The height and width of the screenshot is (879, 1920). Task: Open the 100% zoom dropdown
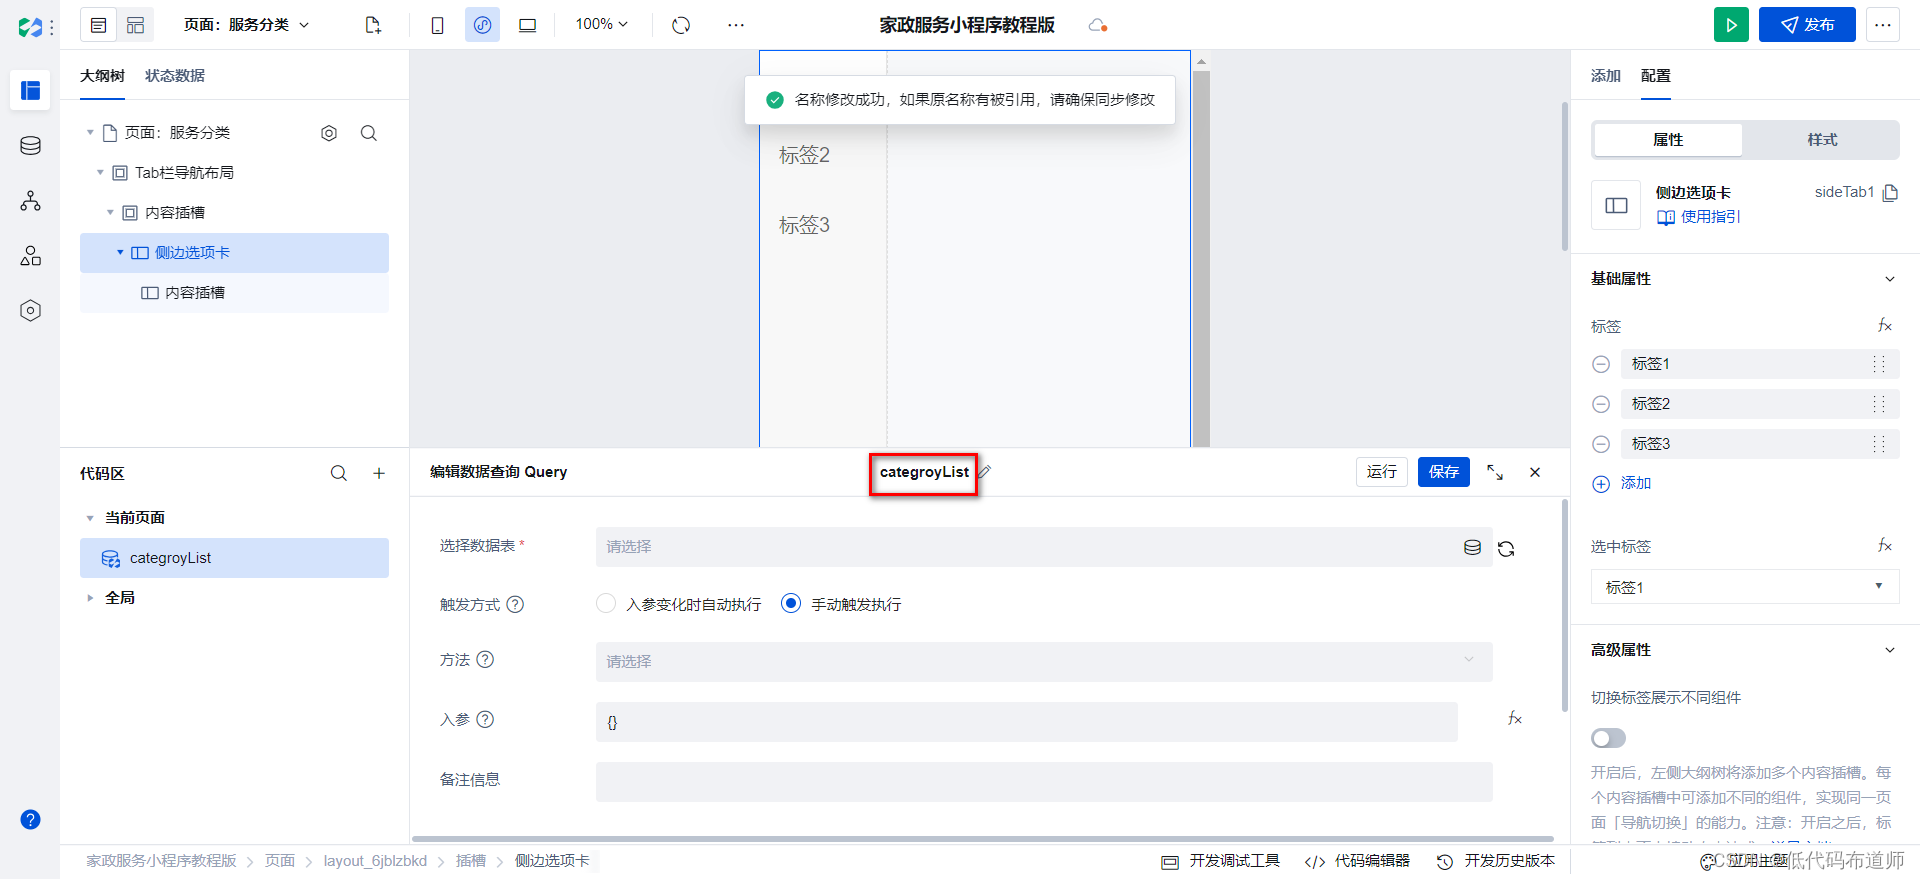(602, 24)
